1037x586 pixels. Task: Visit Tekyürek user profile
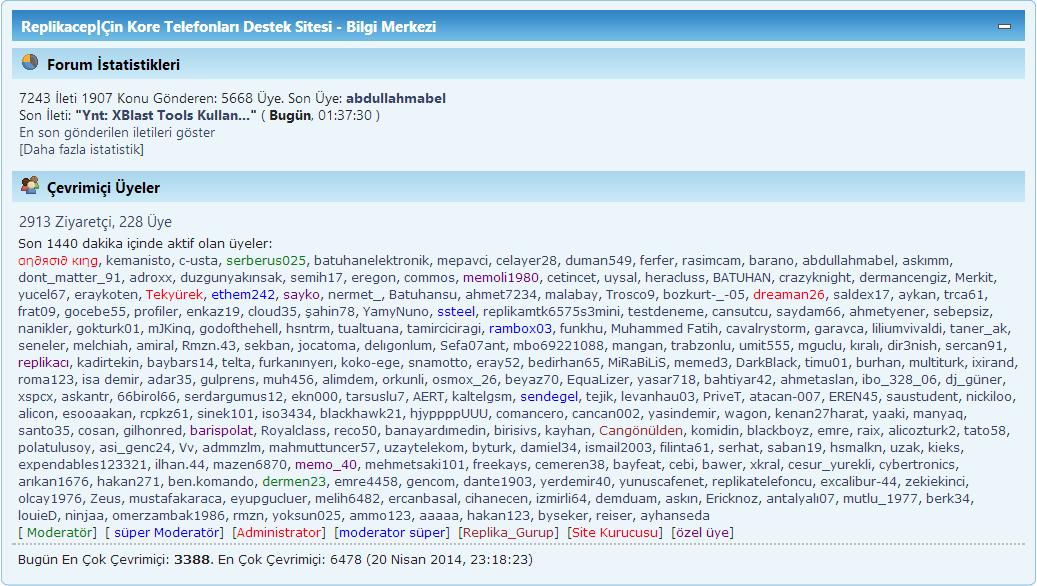point(174,294)
